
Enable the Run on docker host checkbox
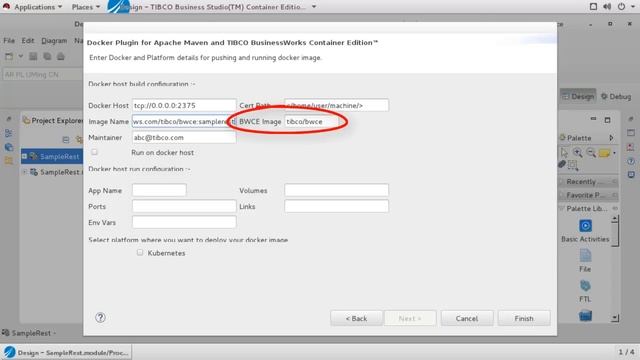point(94,152)
